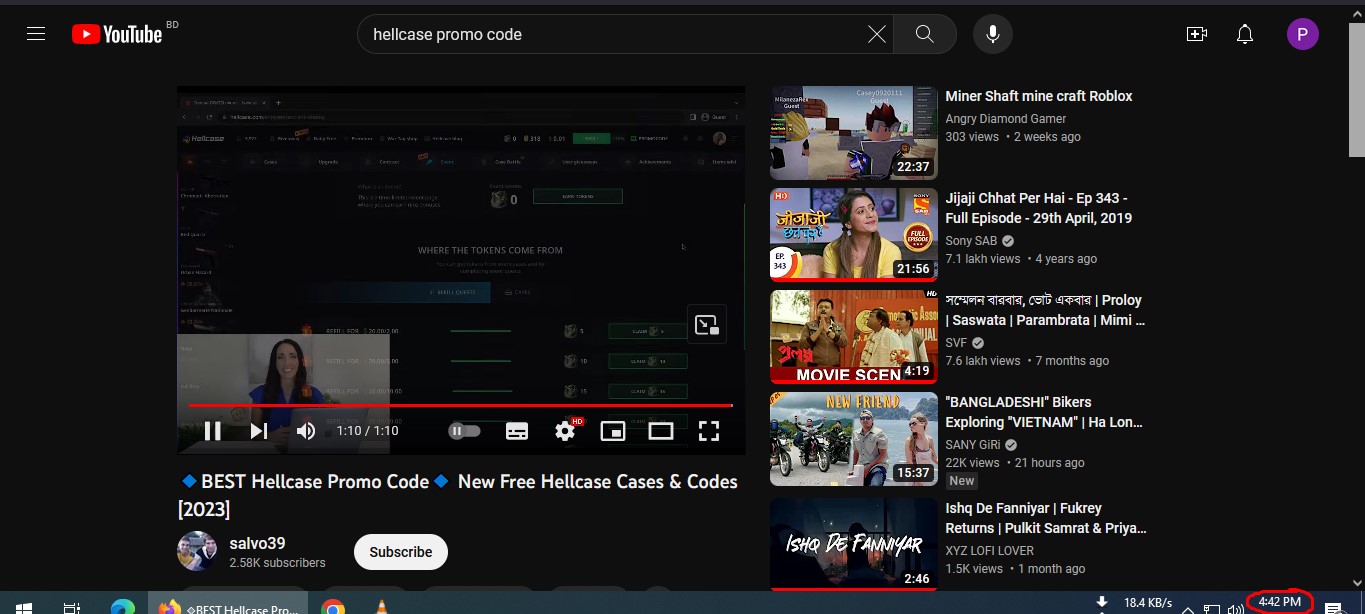Clear the search box text
The image size is (1365, 614).
point(877,34)
